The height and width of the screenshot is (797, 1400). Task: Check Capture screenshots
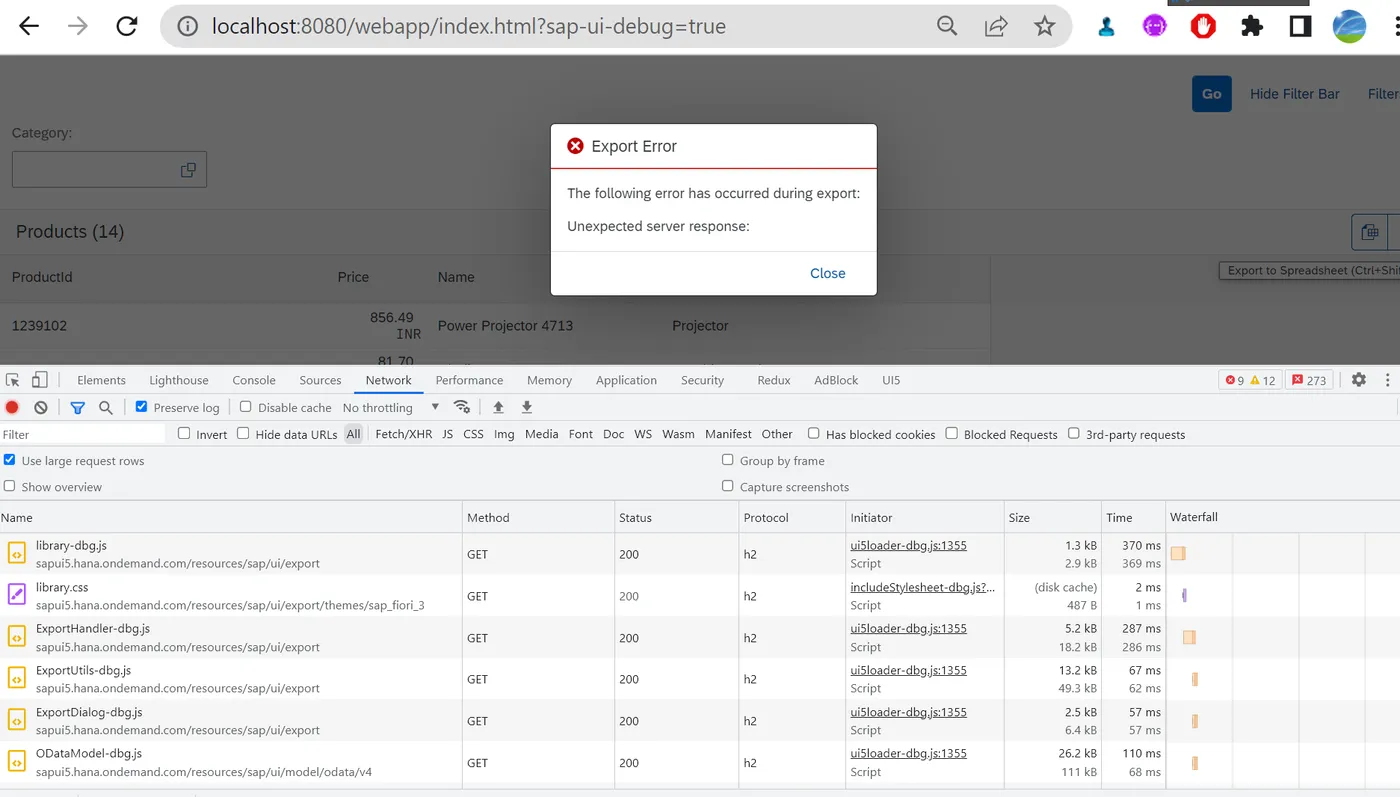tap(728, 486)
